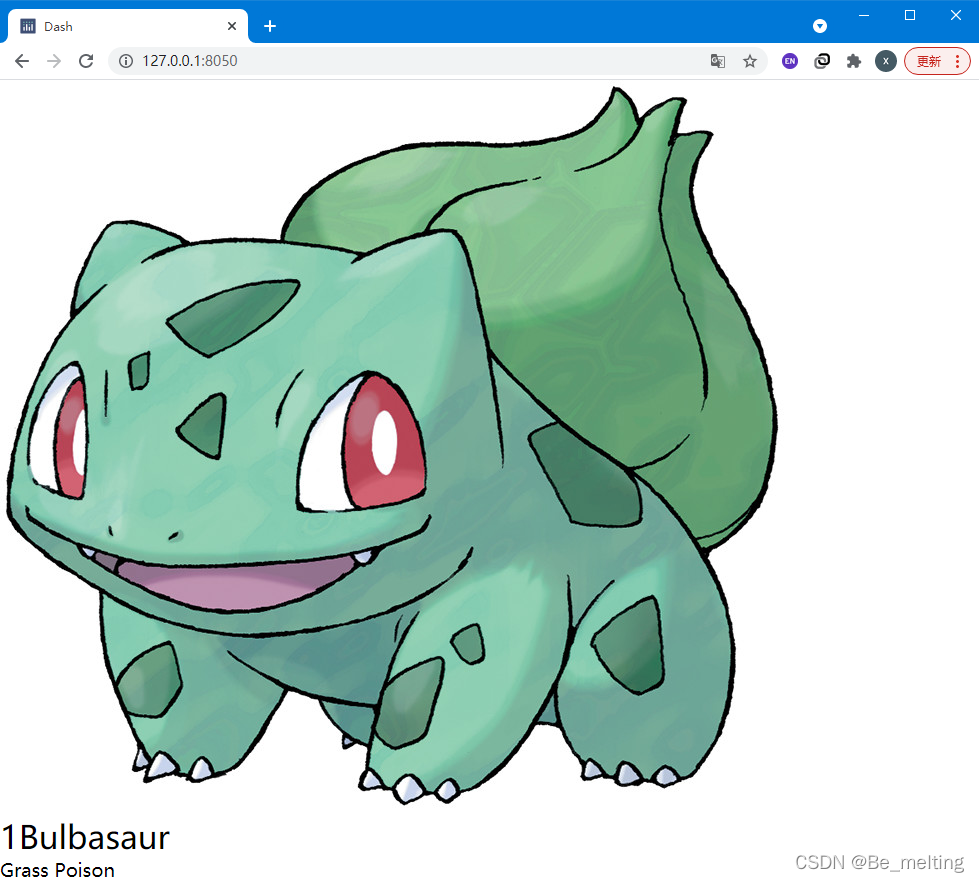Open the tab search dropdown arrow

pos(820,26)
